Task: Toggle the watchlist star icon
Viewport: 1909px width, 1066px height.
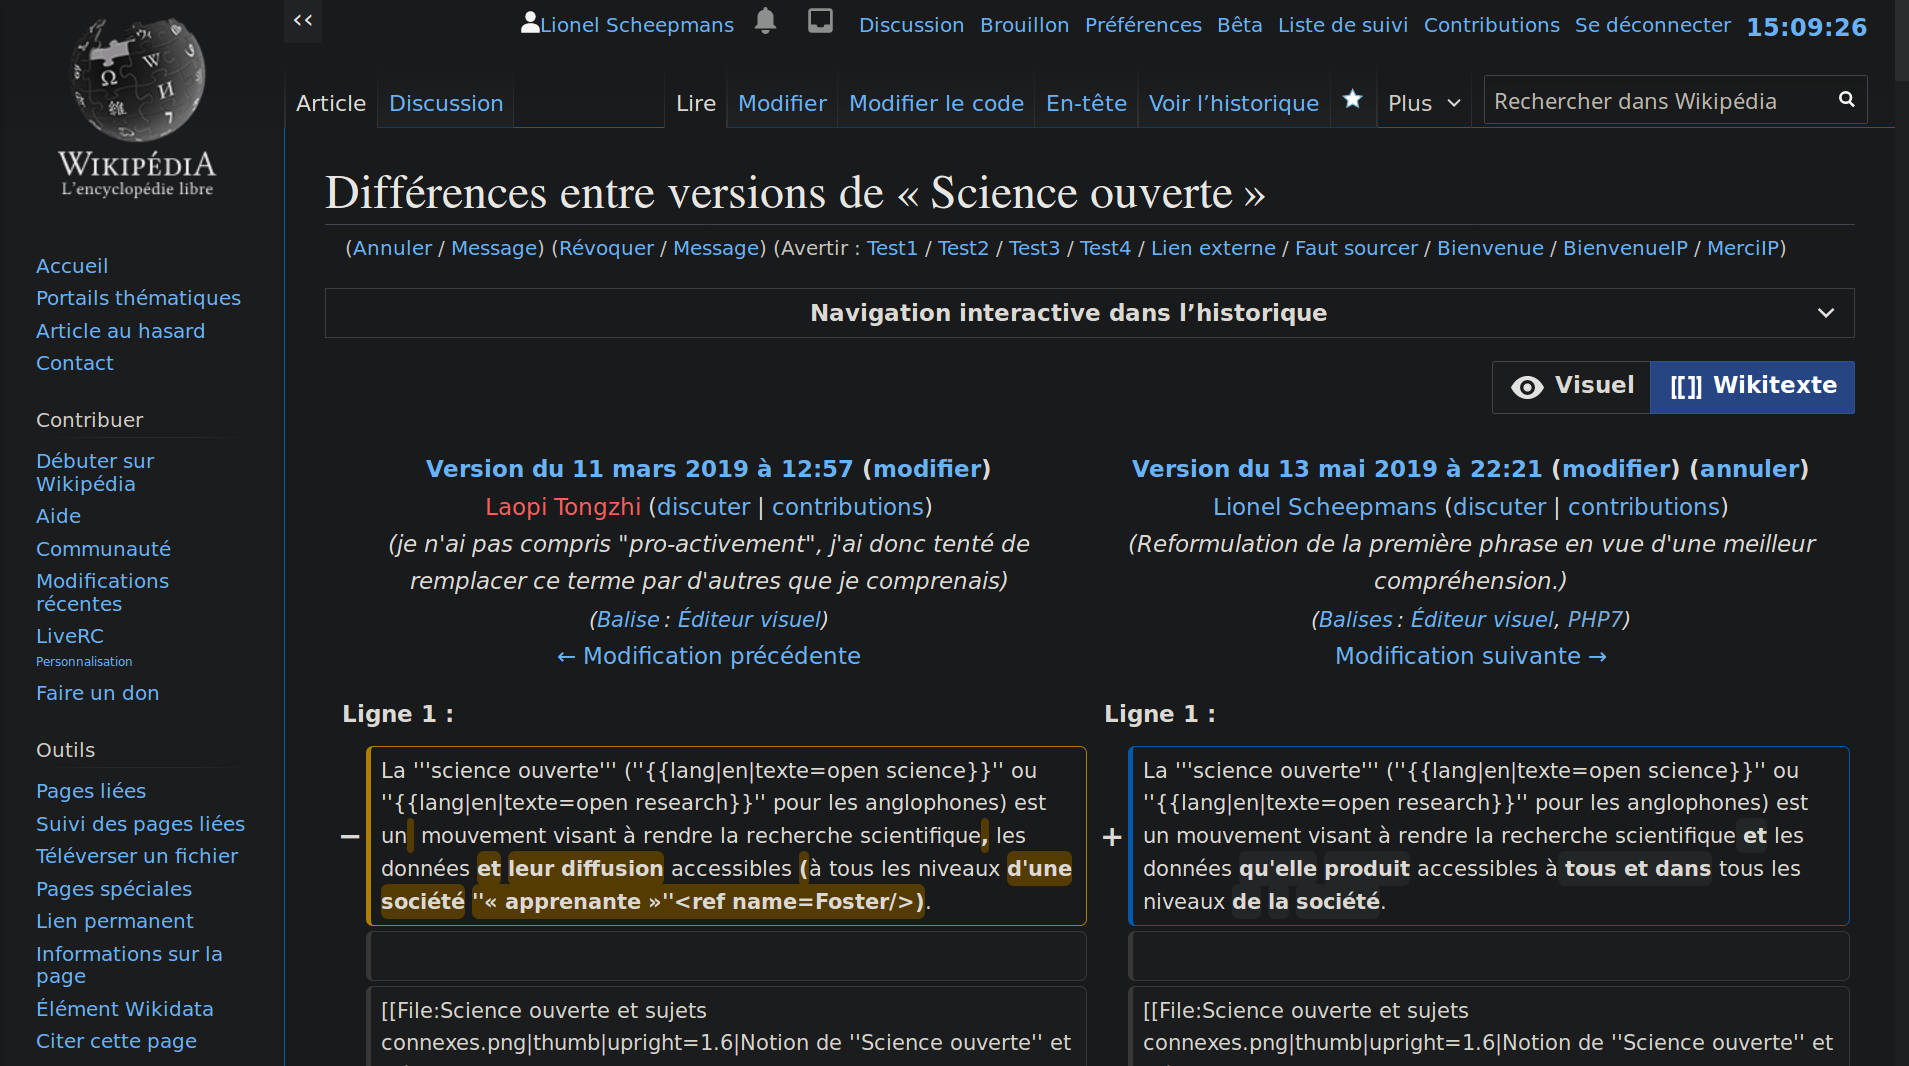Action: (1352, 99)
